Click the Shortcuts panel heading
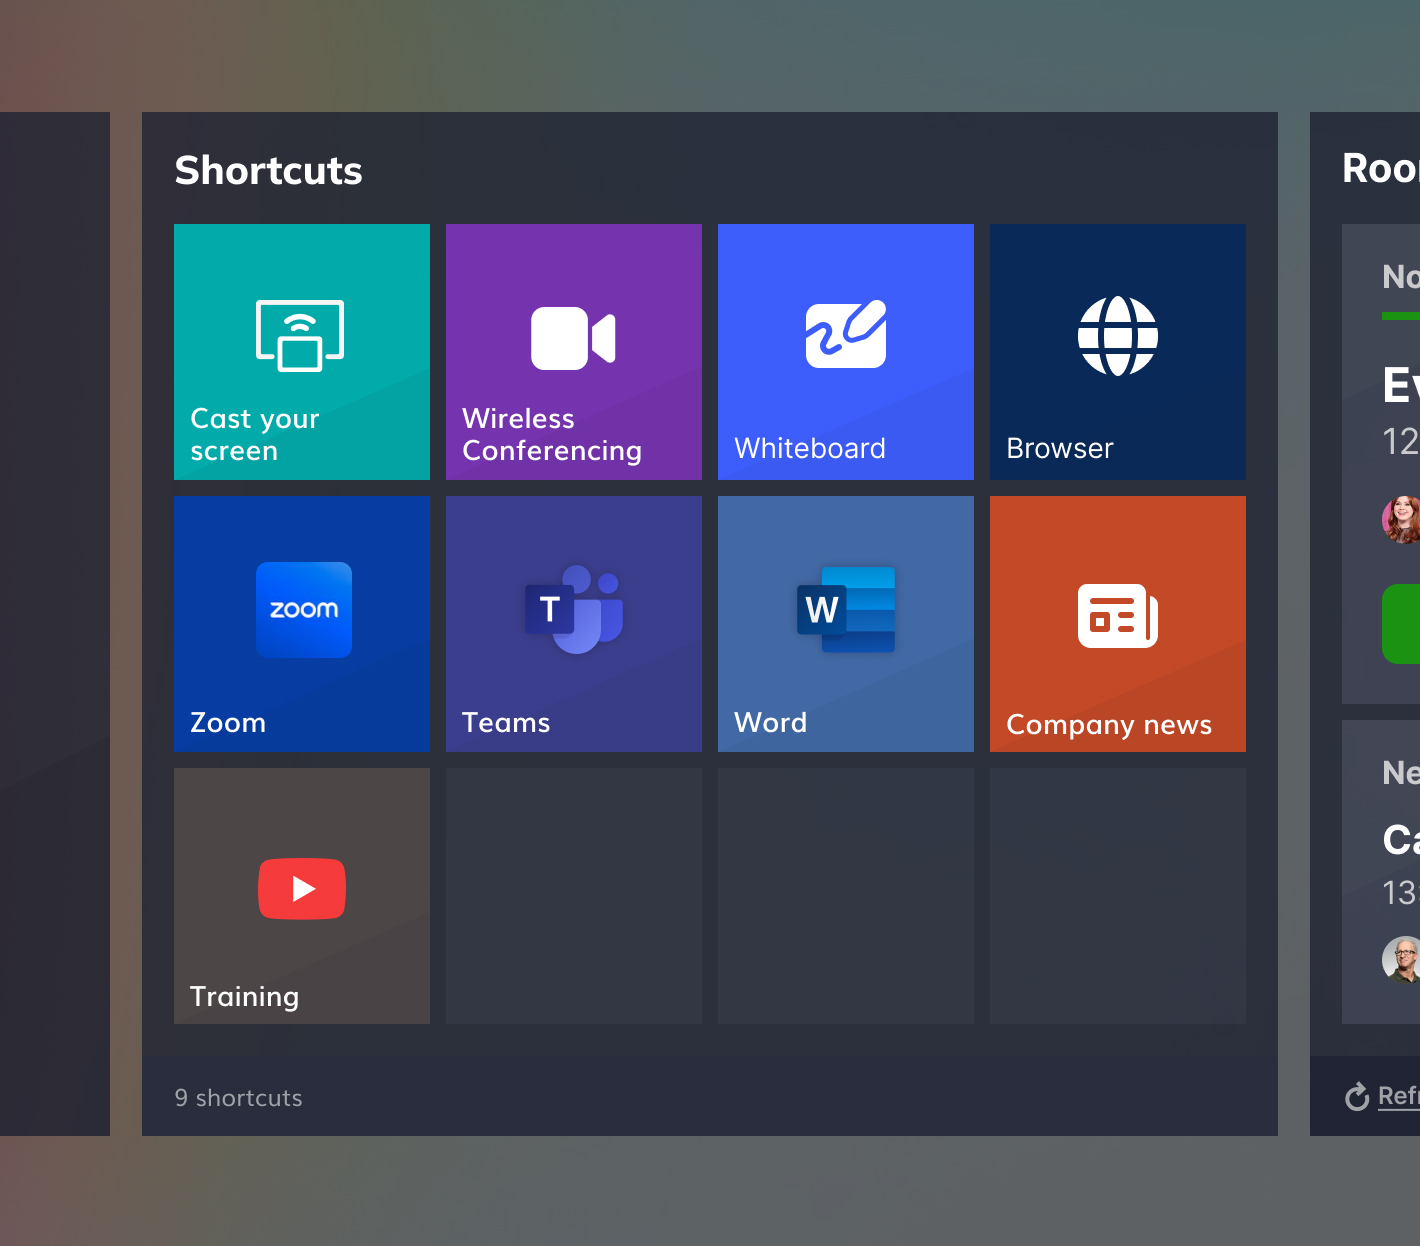Image resolution: width=1420 pixels, height=1246 pixels. [269, 170]
